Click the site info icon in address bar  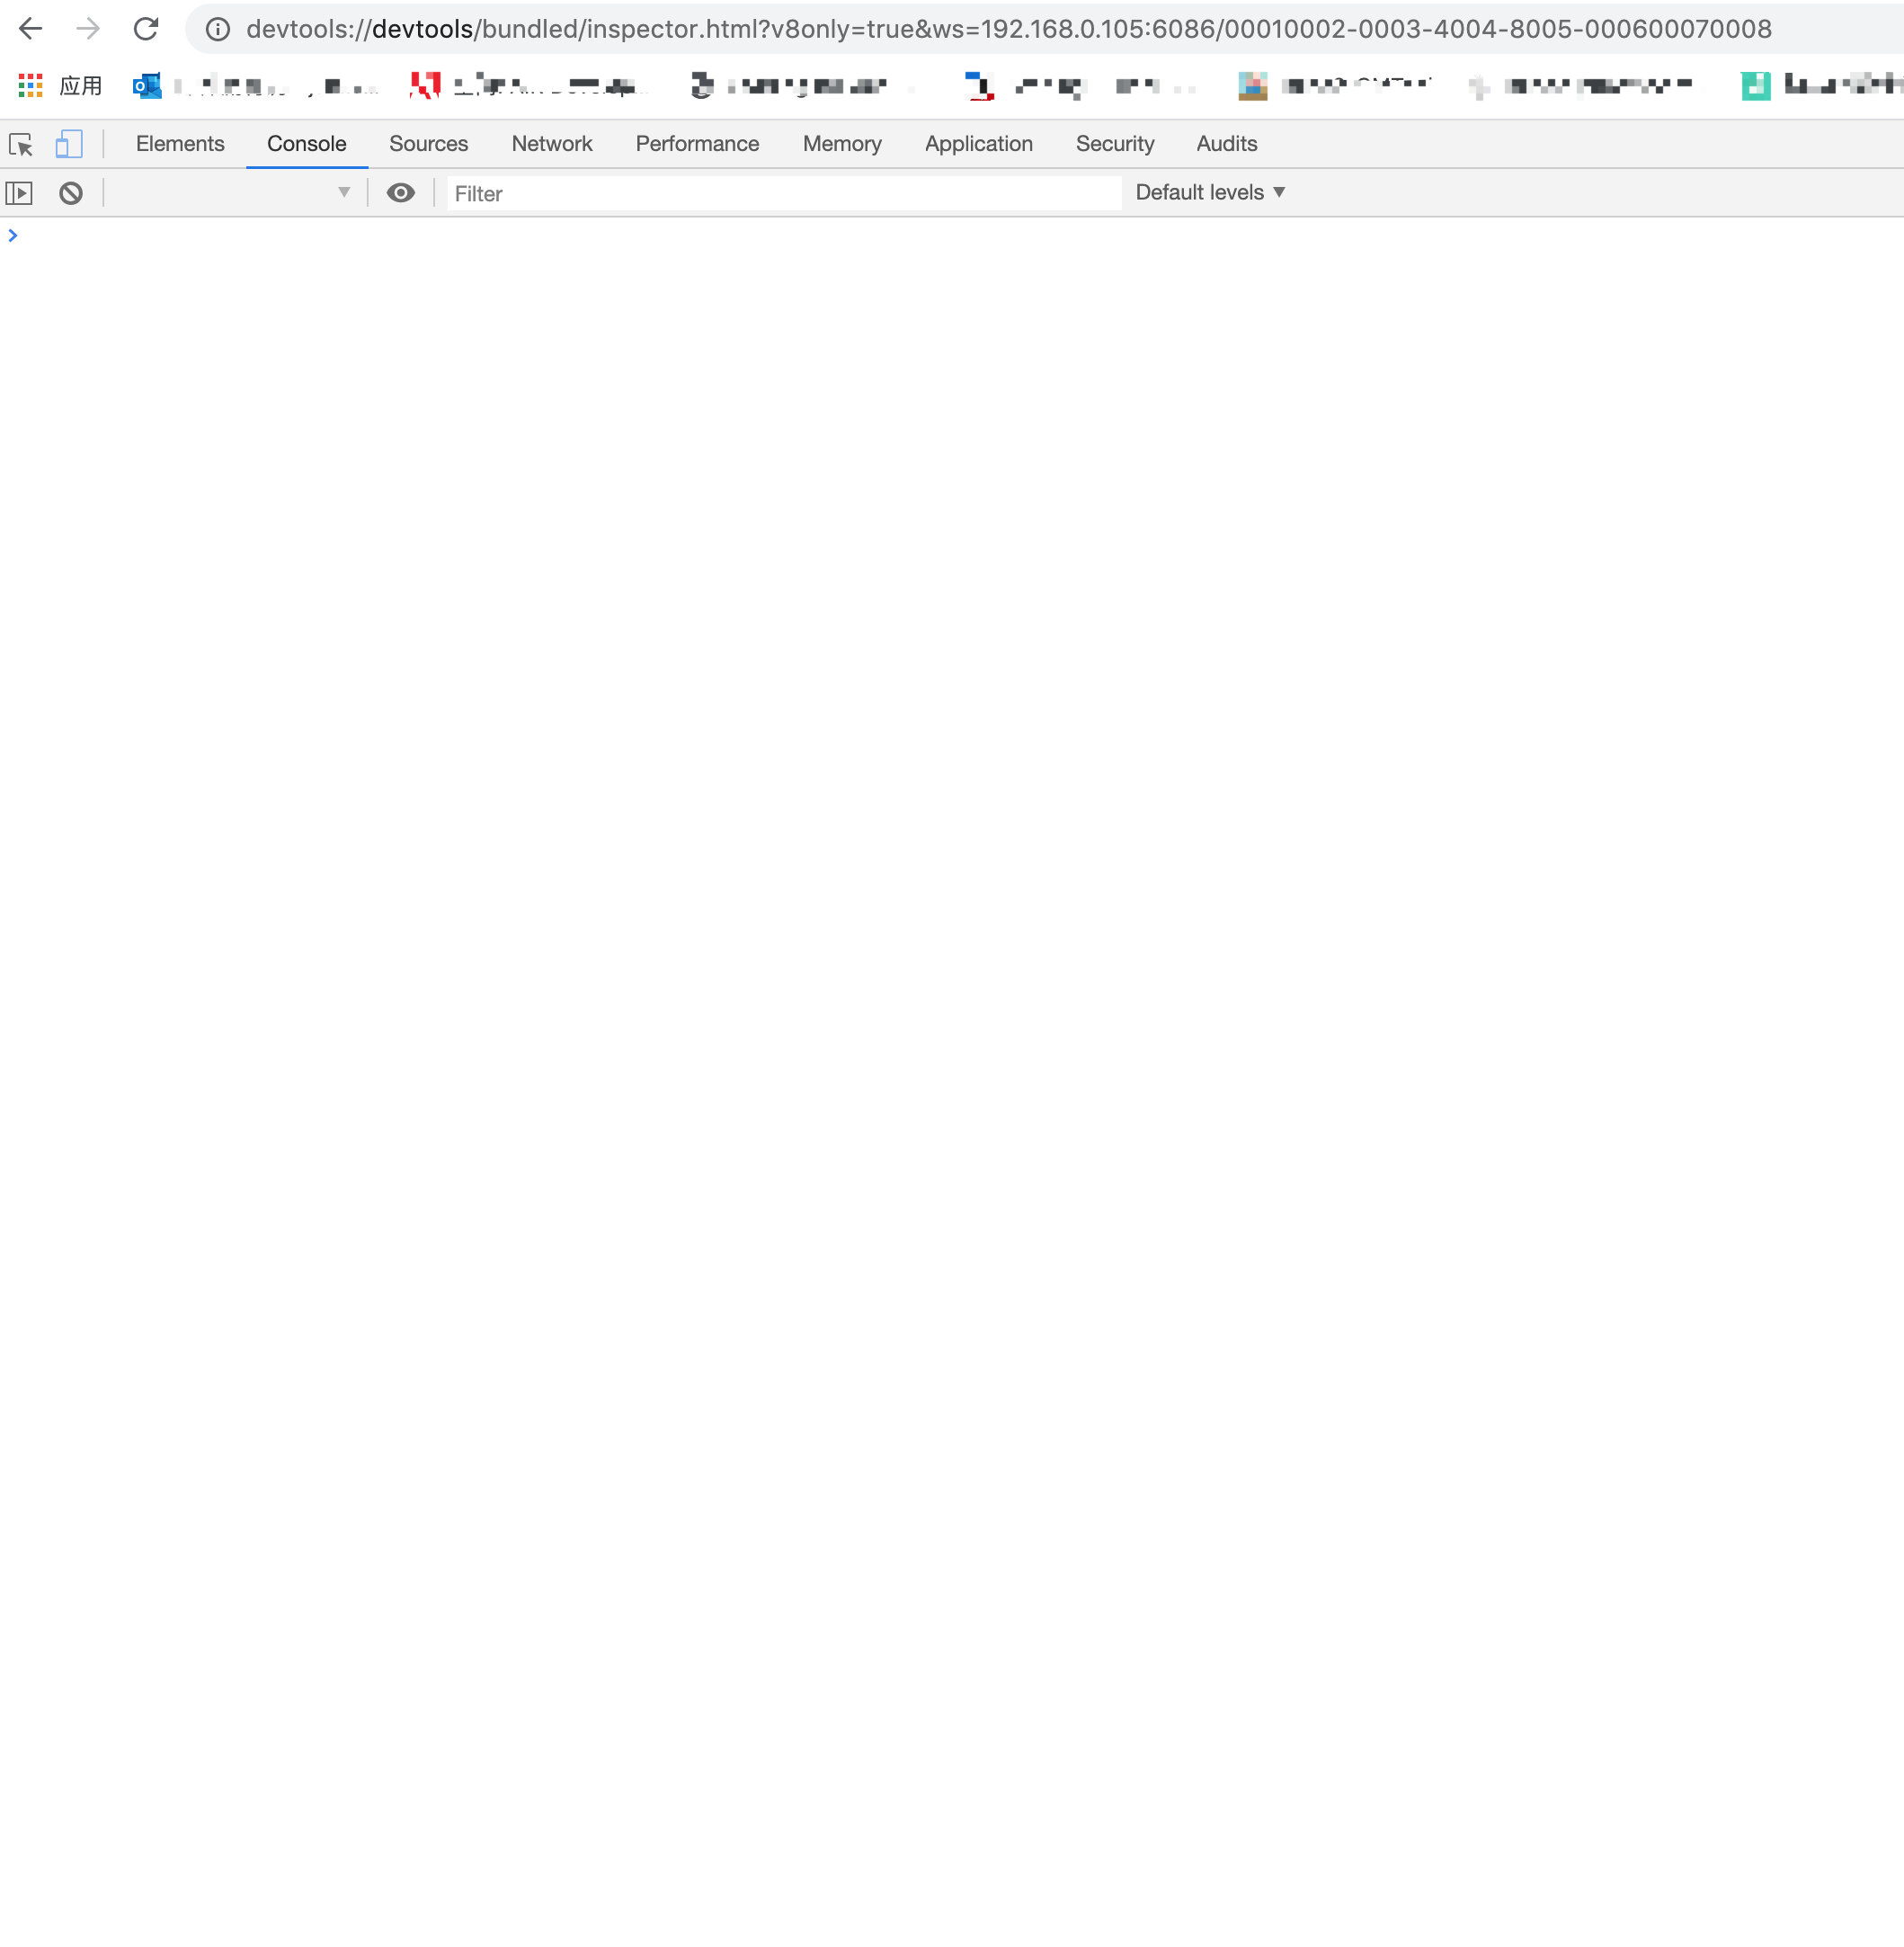point(217,30)
